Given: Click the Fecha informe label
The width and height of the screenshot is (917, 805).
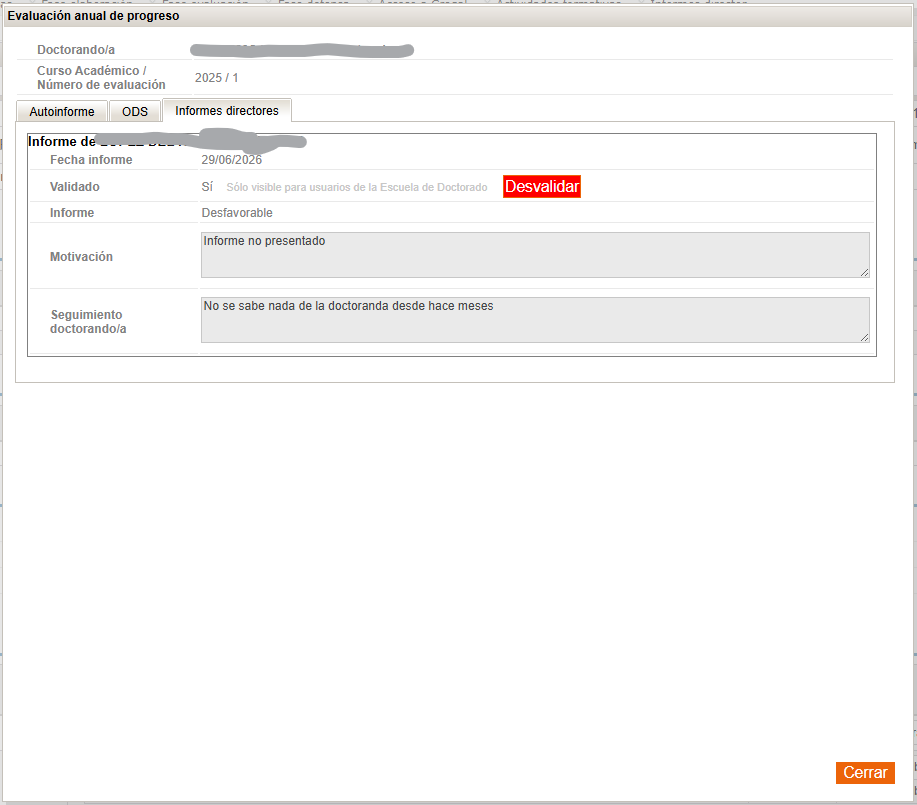Looking at the screenshot, I should click(x=91, y=160).
